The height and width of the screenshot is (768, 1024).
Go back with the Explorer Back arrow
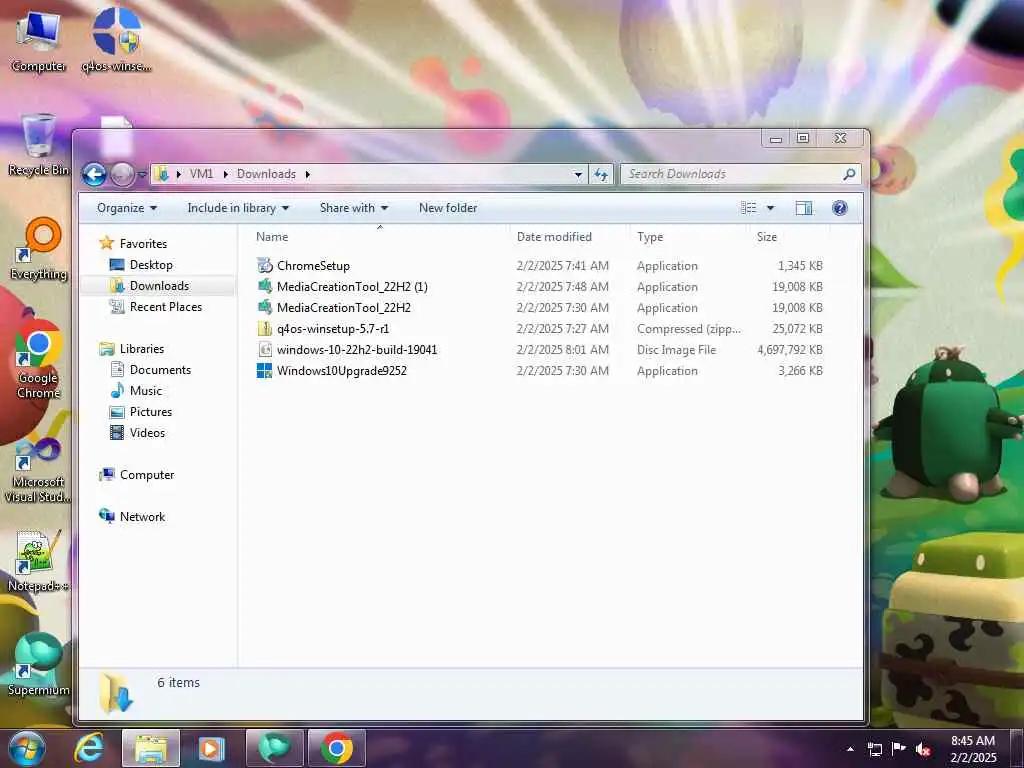tap(93, 174)
